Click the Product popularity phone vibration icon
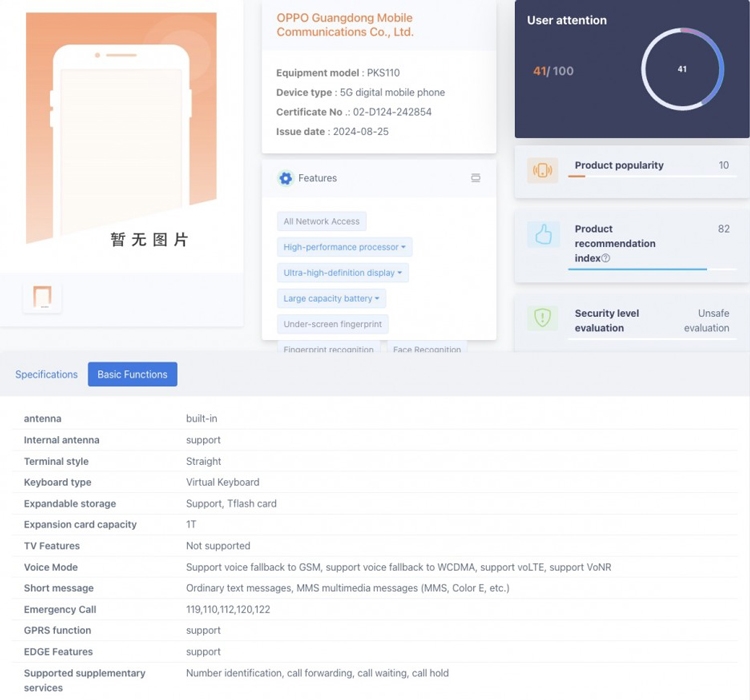 pyautogui.click(x=542, y=170)
